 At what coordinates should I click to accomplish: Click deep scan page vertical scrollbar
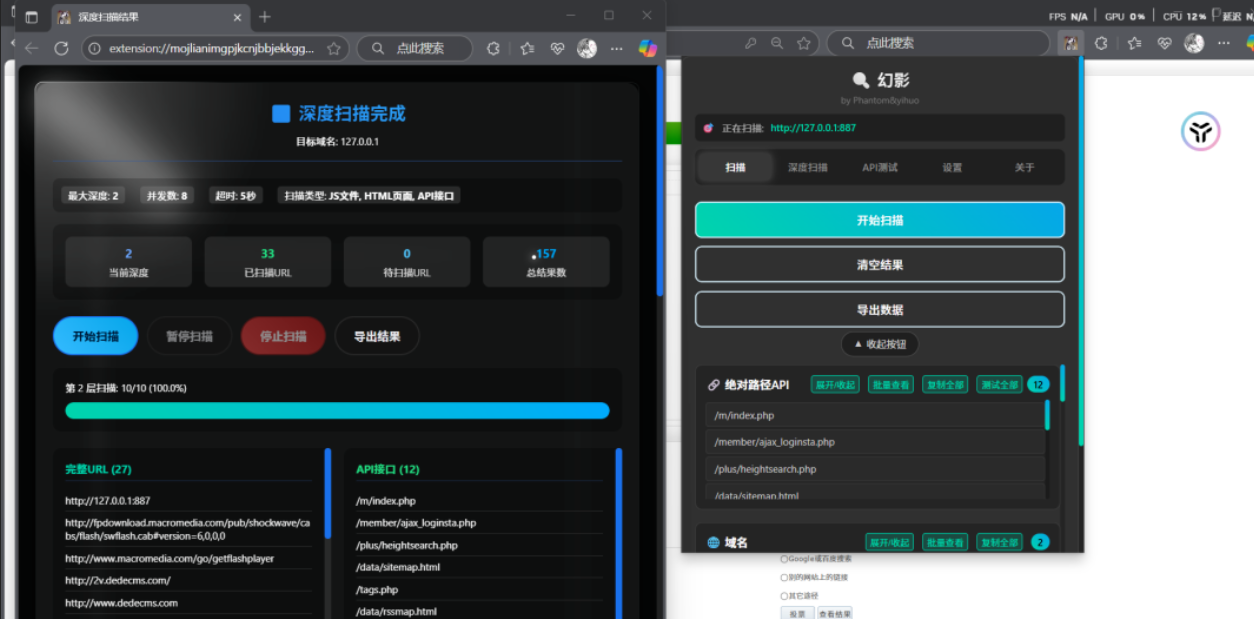click(659, 180)
